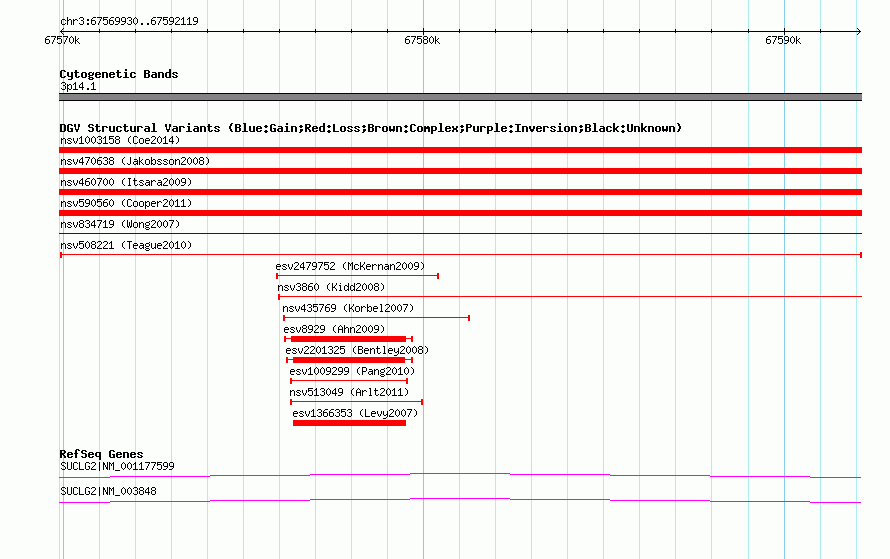
Task: Click the 67590k ruler label
Action: click(783, 40)
